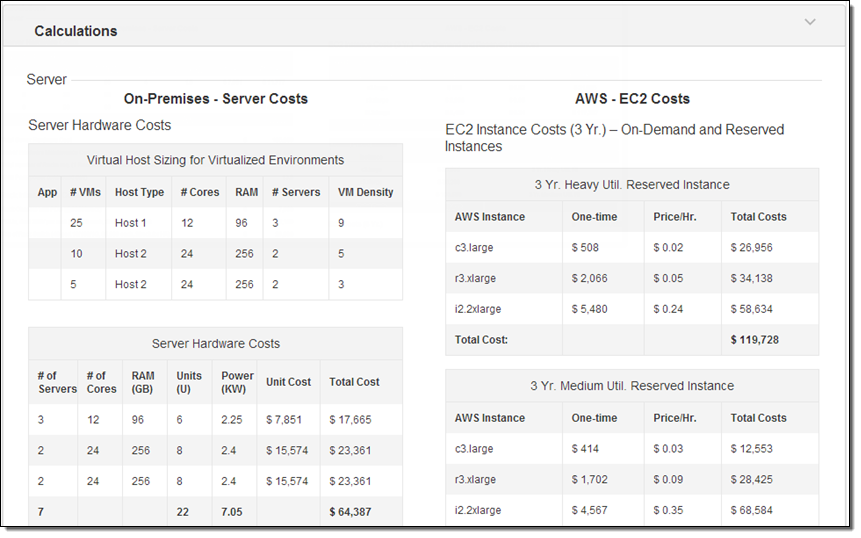Click Price/Hr. header in Medium Util. table
The height and width of the screenshot is (538, 861).
[675, 418]
